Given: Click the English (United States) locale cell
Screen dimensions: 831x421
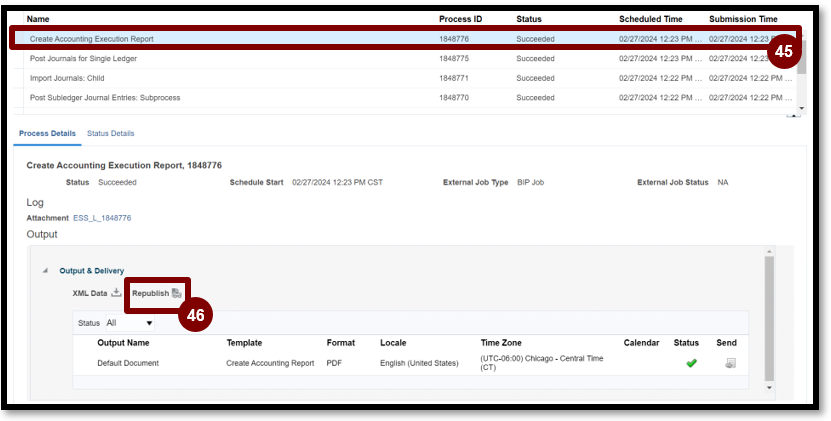Looking at the screenshot, I should pyautogui.click(x=419, y=363).
